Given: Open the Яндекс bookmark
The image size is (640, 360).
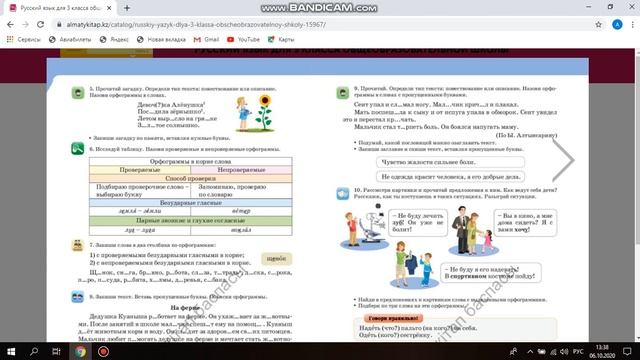Looking at the screenshot, I should pos(114,40).
